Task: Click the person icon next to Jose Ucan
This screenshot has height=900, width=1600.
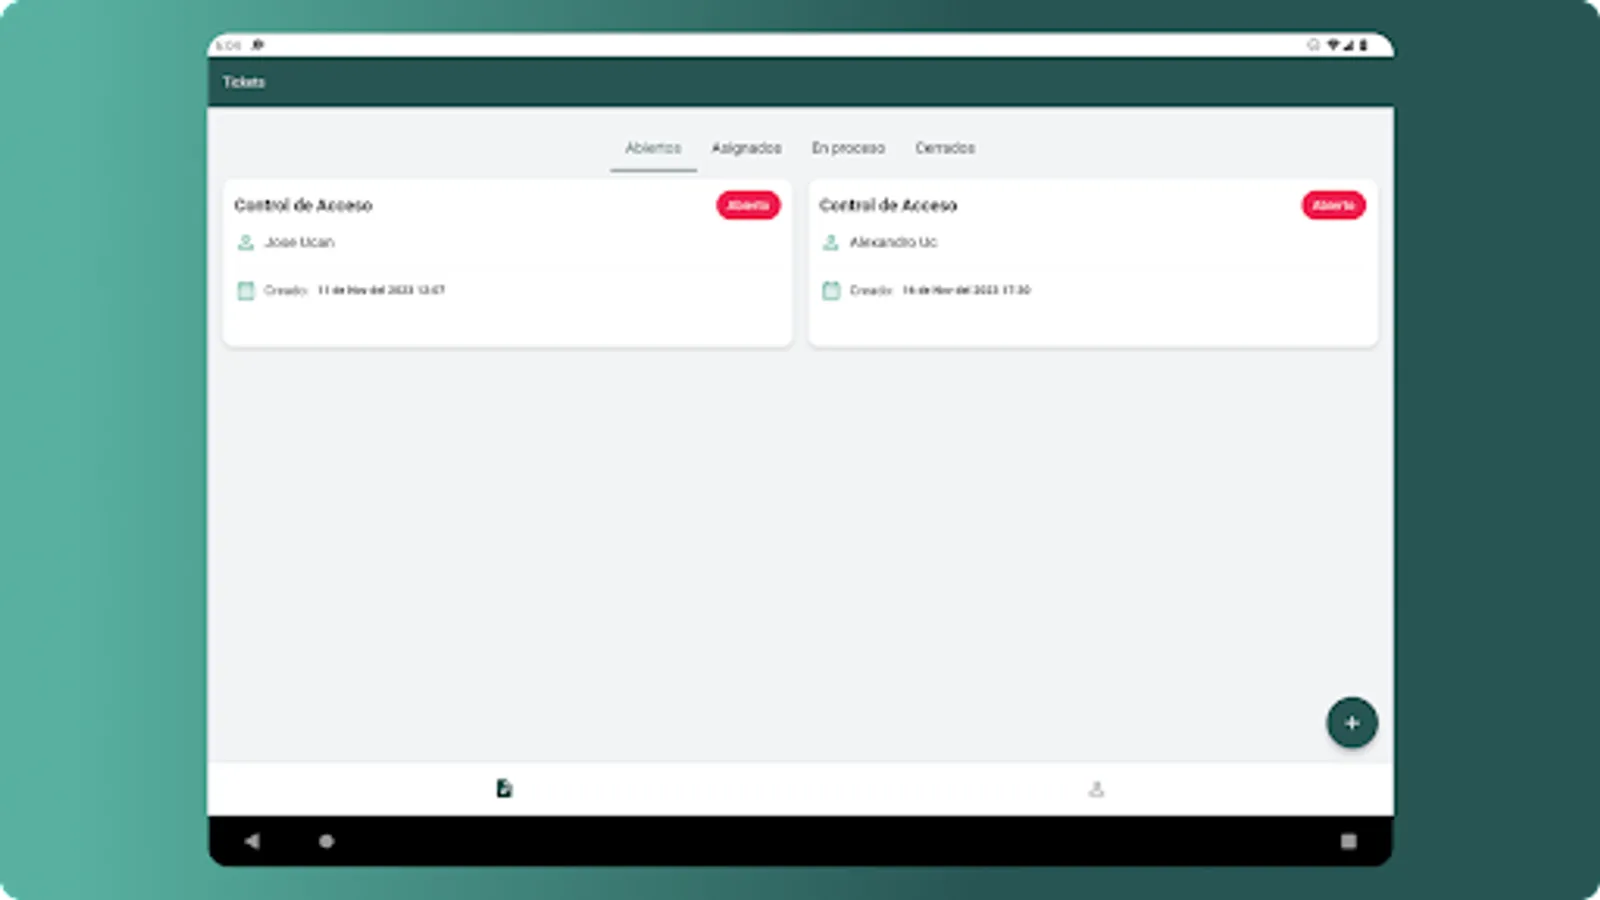Action: pos(245,242)
